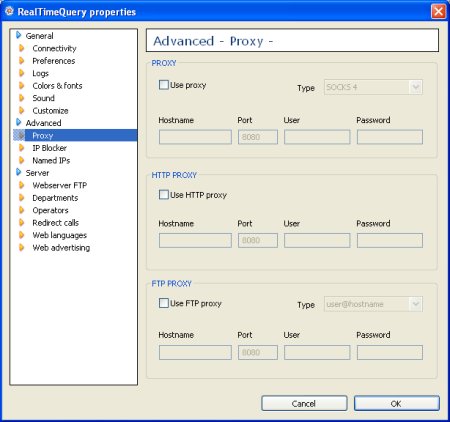Click the orange arrow icon beside Logs

(x=22, y=73)
